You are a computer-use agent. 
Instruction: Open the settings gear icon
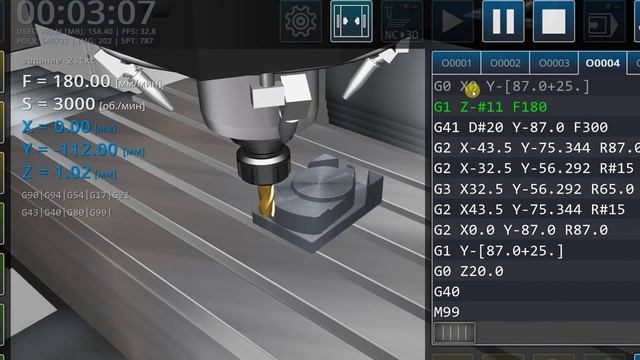tap(300, 21)
